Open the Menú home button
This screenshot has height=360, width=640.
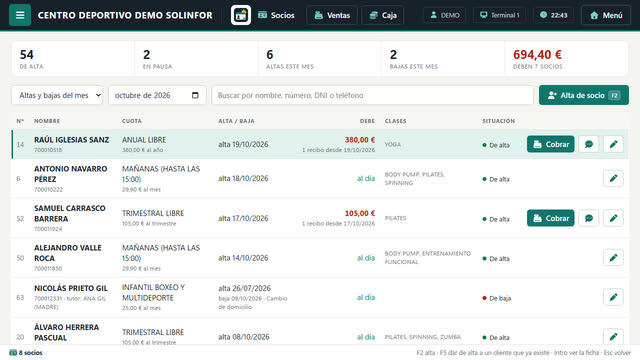click(606, 15)
